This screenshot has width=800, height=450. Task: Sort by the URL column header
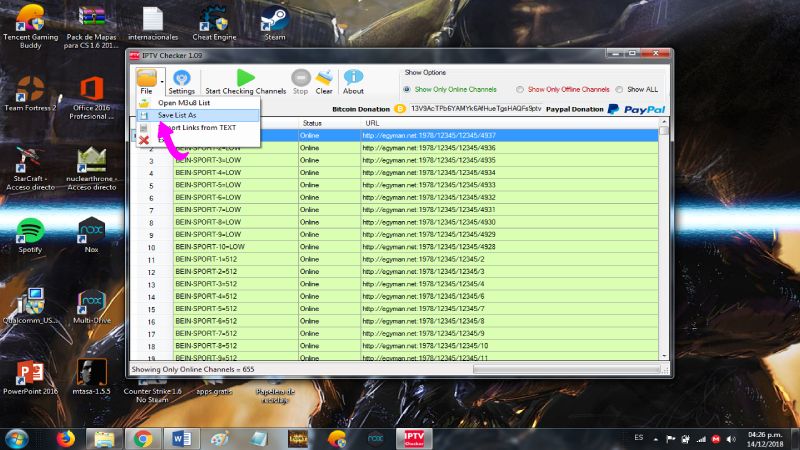click(510, 123)
